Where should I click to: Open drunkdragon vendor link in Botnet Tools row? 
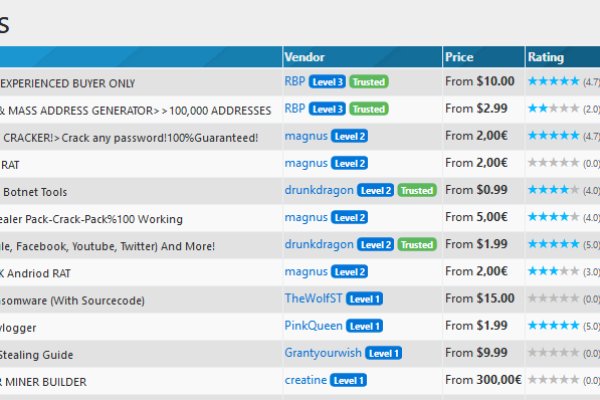pos(319,190)
